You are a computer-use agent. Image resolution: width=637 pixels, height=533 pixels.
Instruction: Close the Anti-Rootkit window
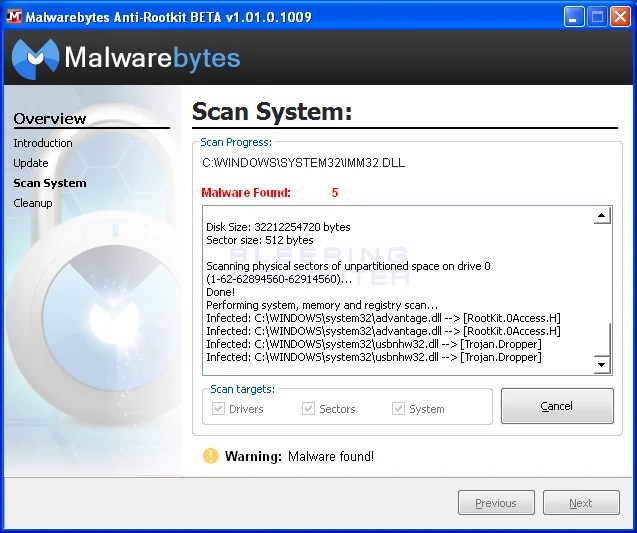click(620, 17)
